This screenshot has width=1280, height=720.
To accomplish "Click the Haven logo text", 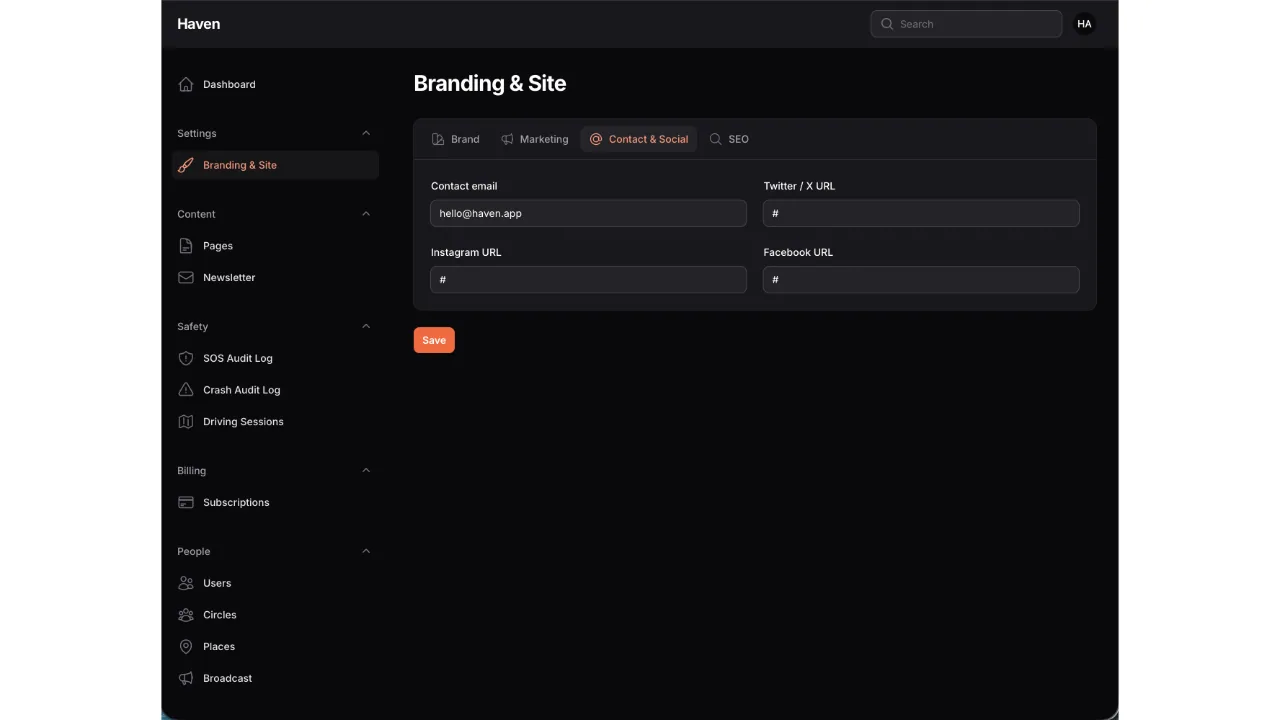I will click(199, 24).
